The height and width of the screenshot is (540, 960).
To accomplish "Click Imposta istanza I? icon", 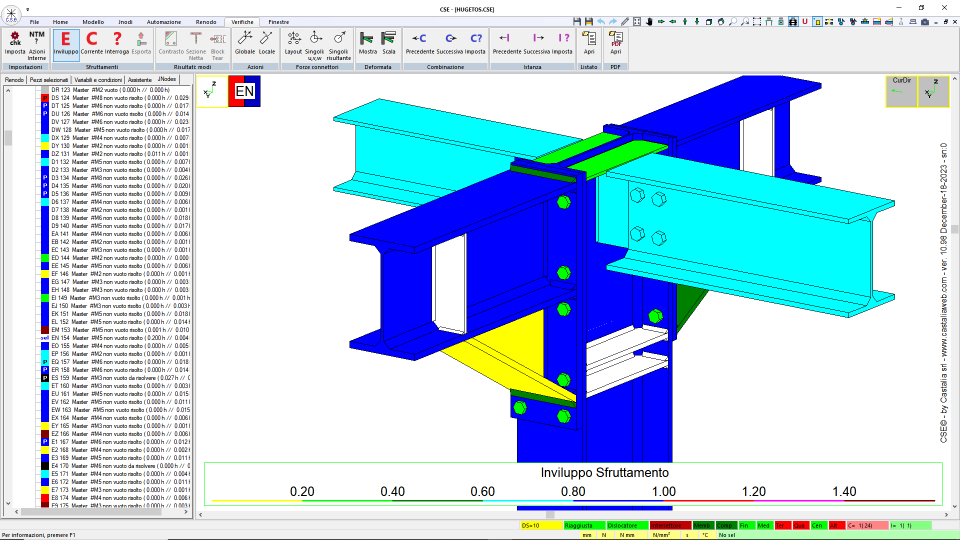I will pyautogui.click(x=562, y=44).
